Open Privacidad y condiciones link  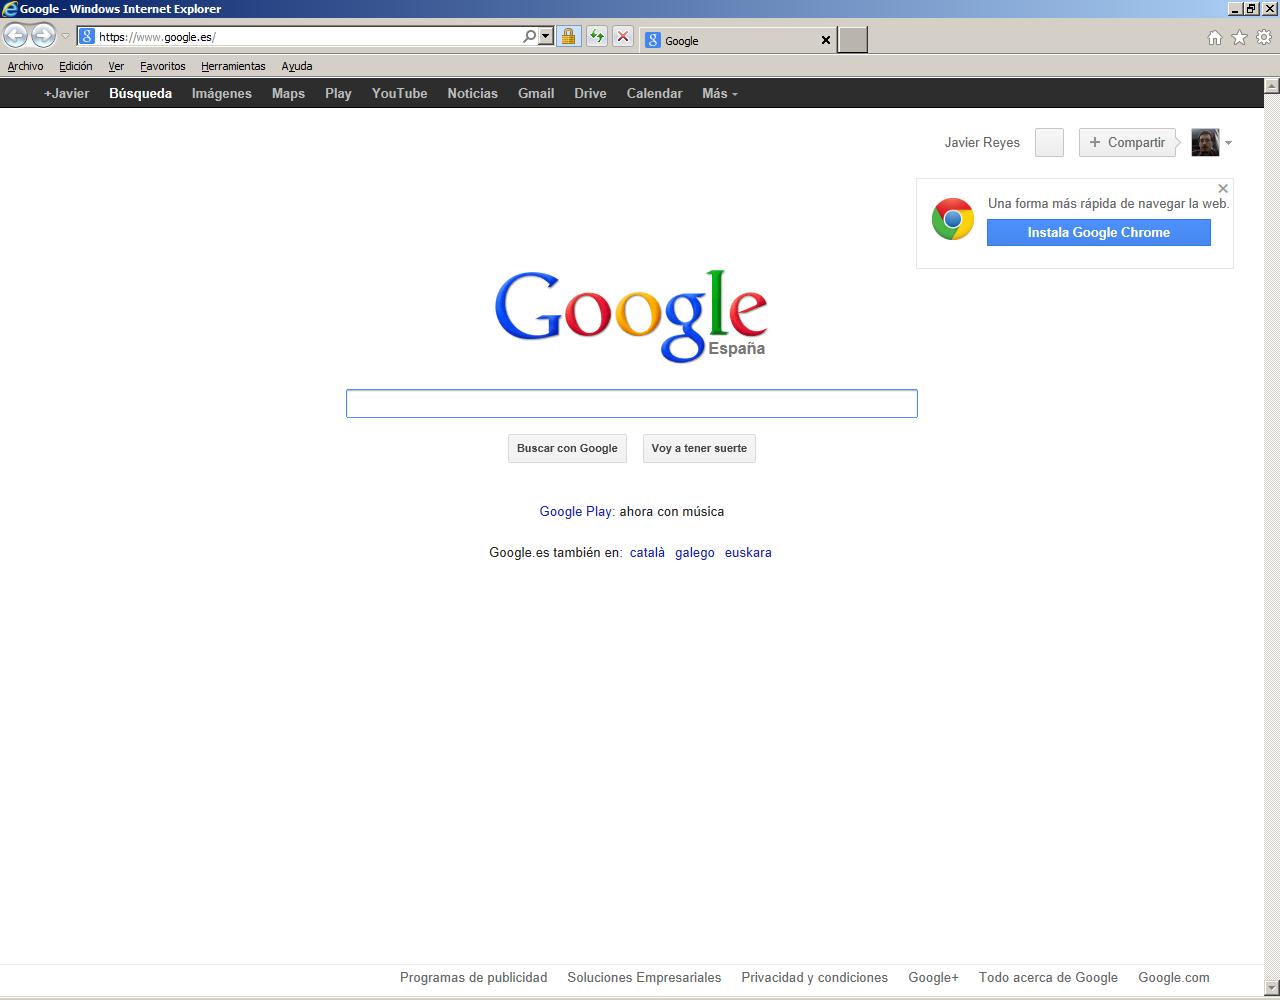(x=814, y=977)
